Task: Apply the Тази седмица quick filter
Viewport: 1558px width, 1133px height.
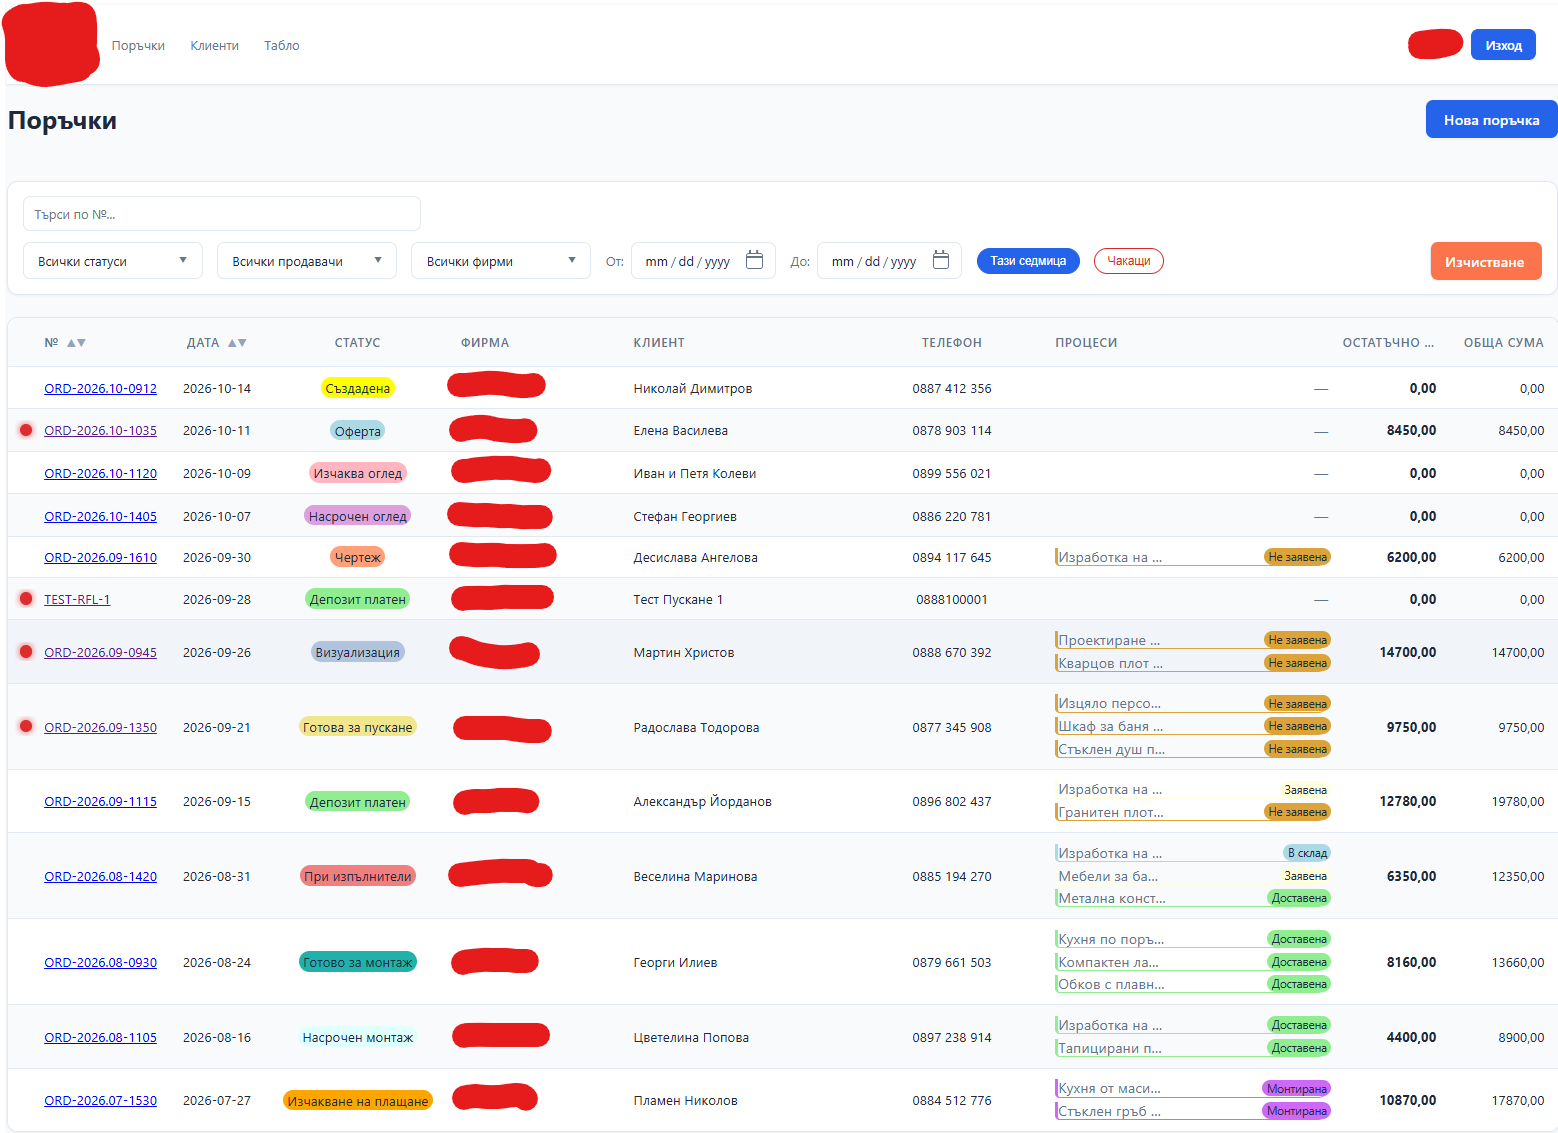Action: coord(1028,261)
